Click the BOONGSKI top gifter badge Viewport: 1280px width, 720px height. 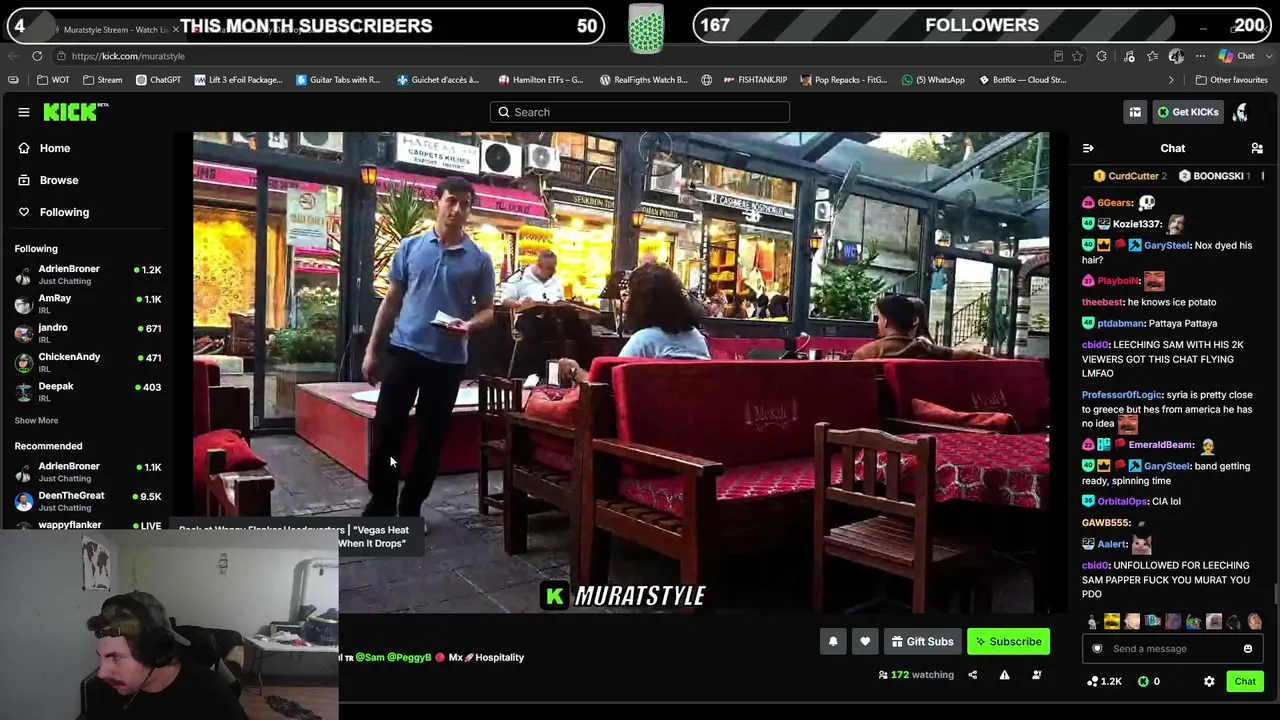point(1215,176)
